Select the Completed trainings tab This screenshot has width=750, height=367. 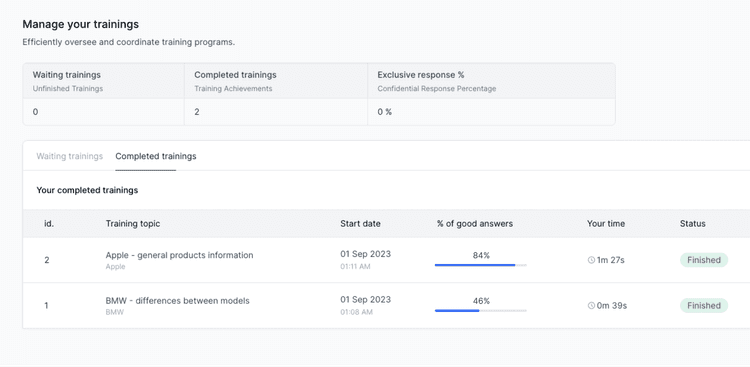tap(156, 156)
